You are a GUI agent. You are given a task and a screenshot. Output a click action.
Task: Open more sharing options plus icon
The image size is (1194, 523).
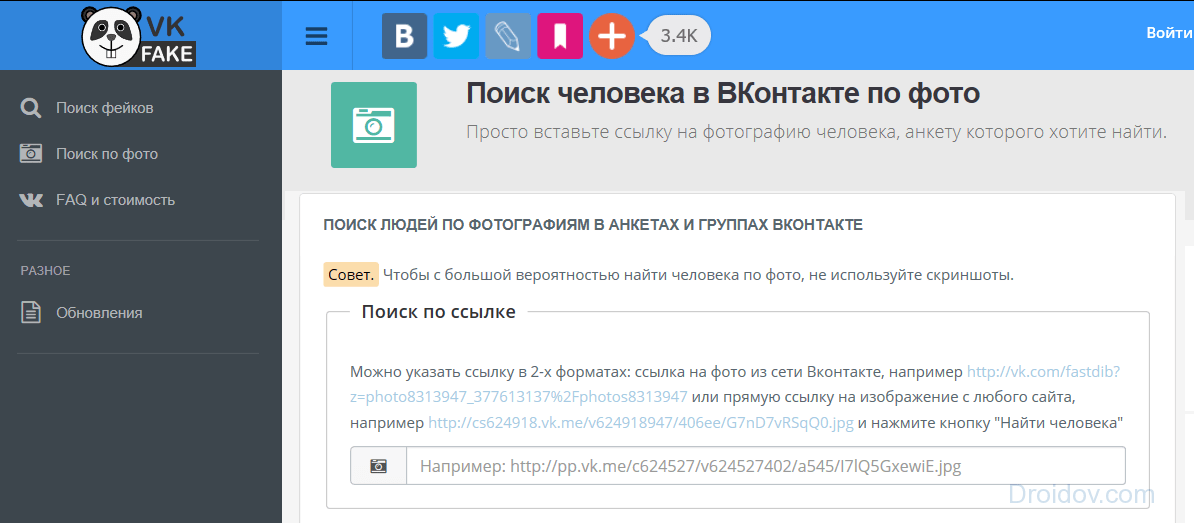coord(611,36)
